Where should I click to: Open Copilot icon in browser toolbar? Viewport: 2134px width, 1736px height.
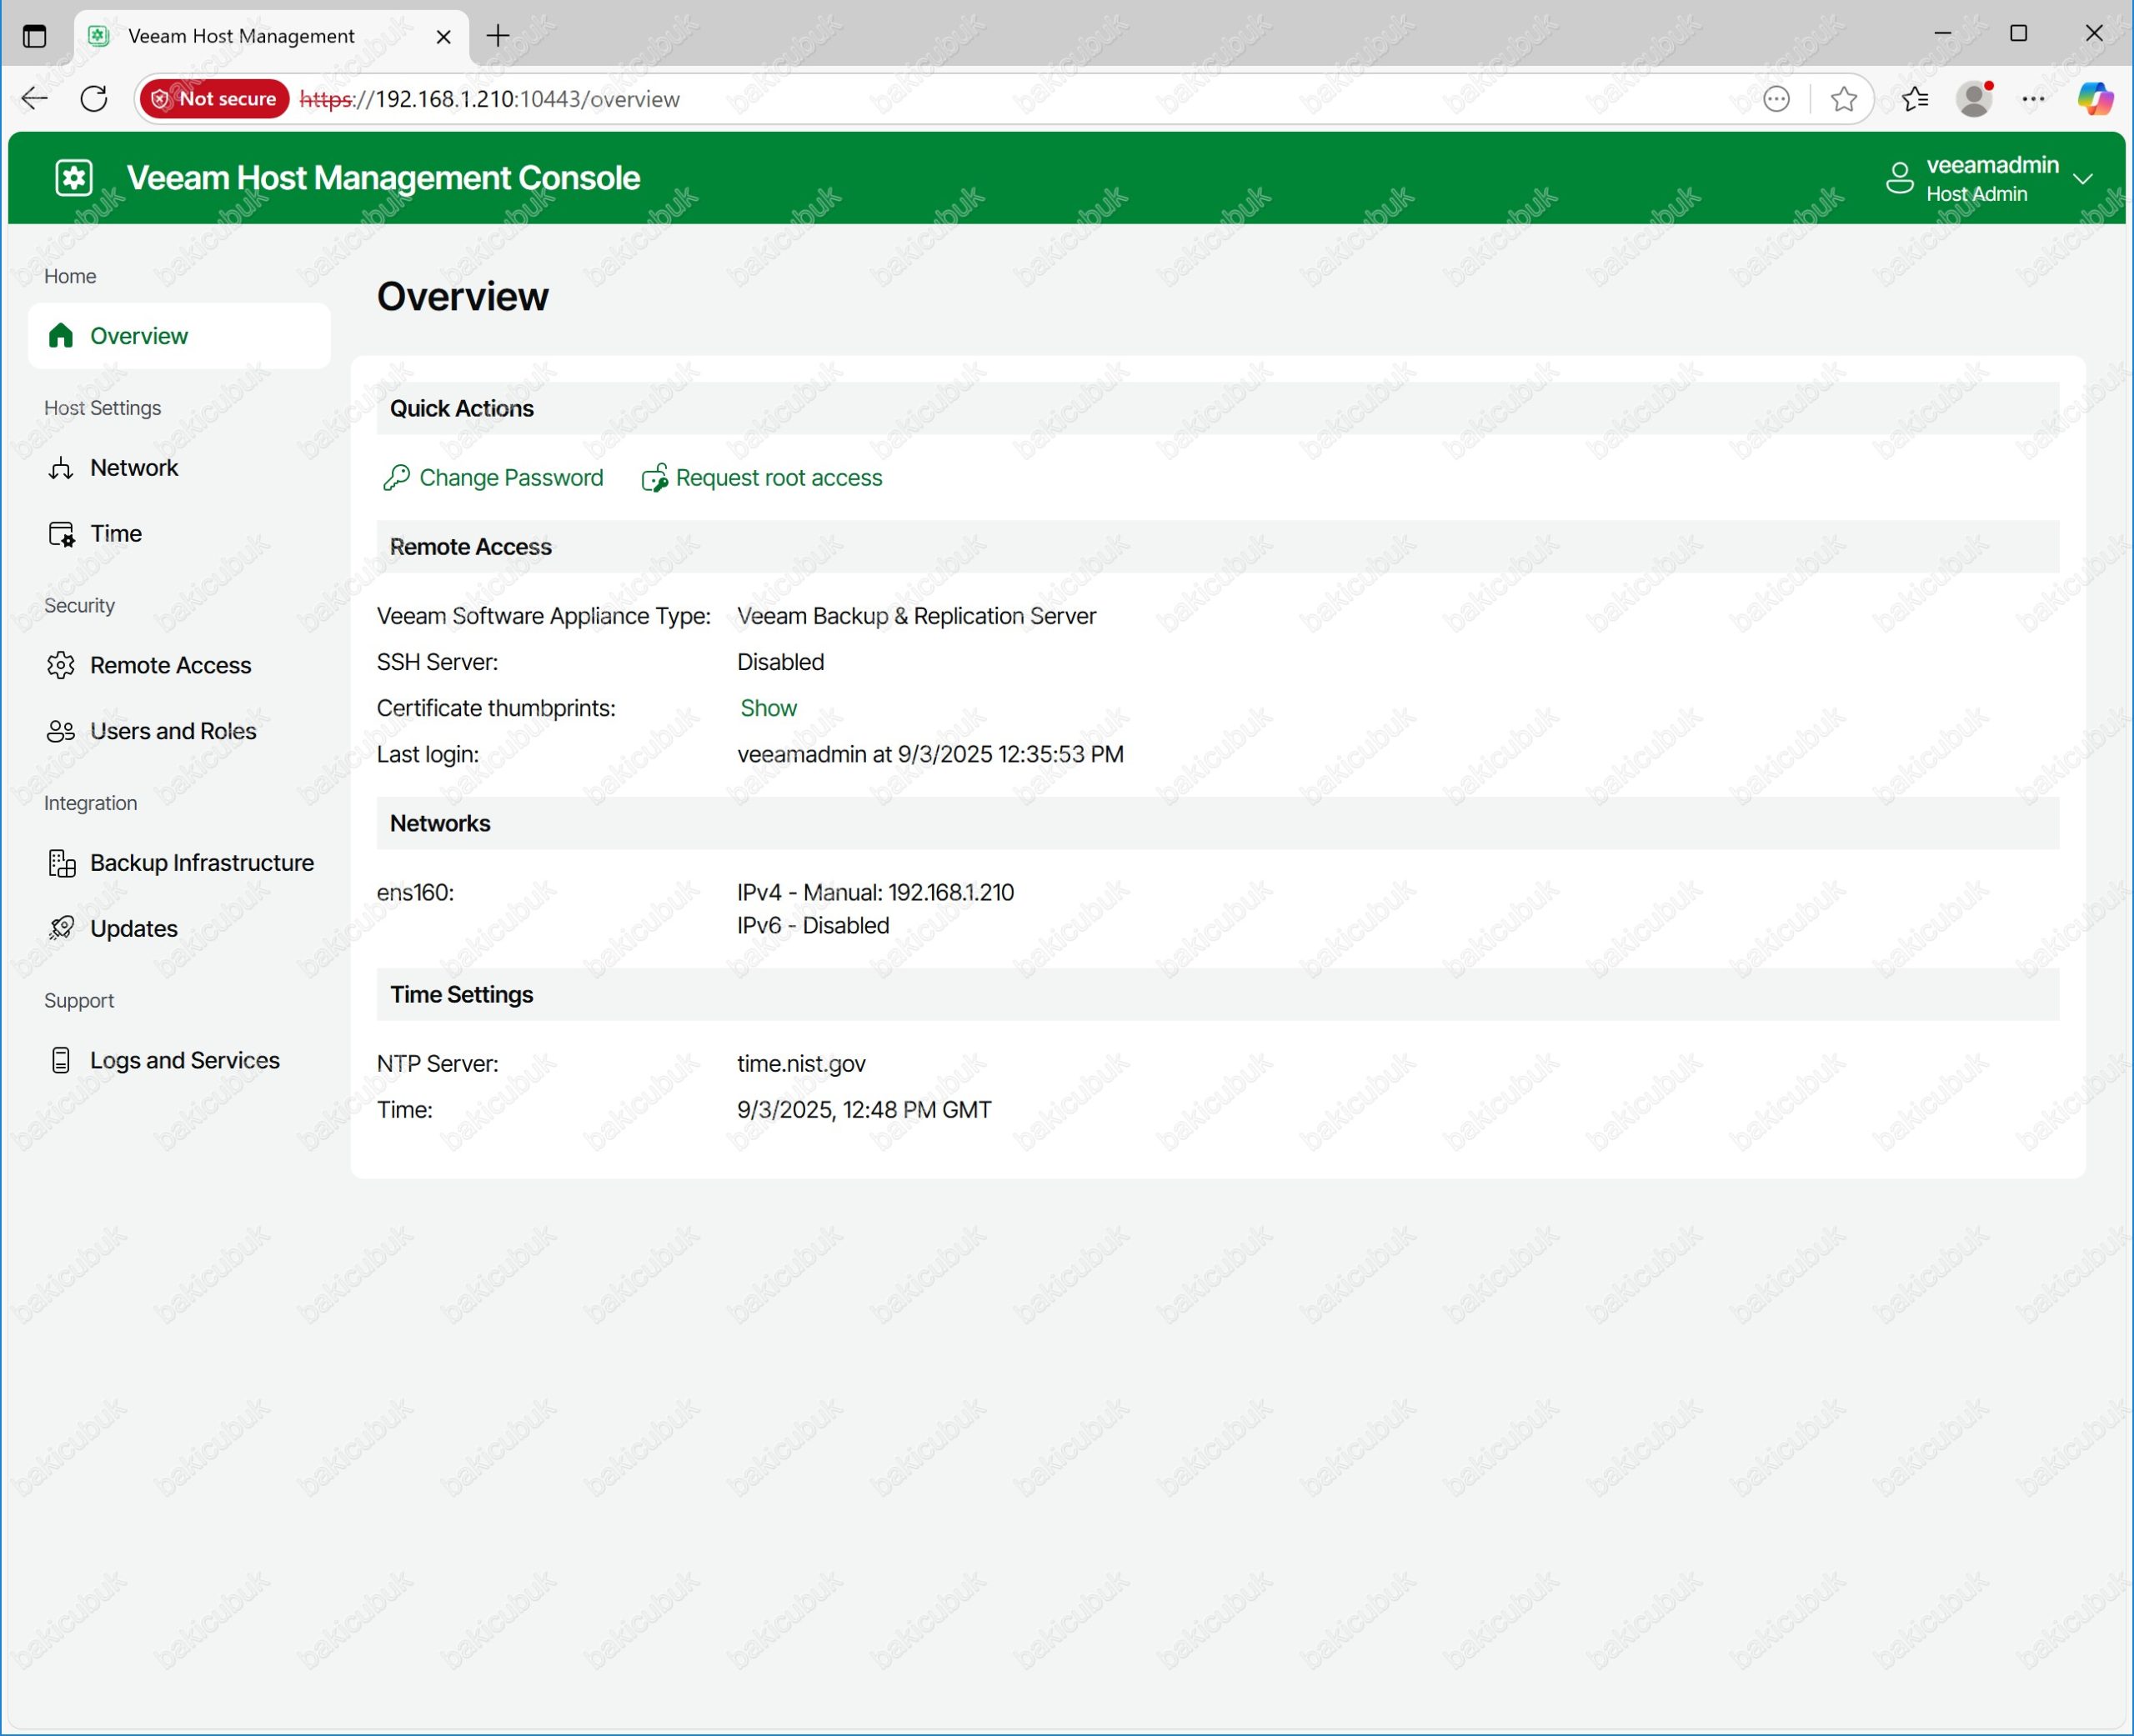[2095, 98]
